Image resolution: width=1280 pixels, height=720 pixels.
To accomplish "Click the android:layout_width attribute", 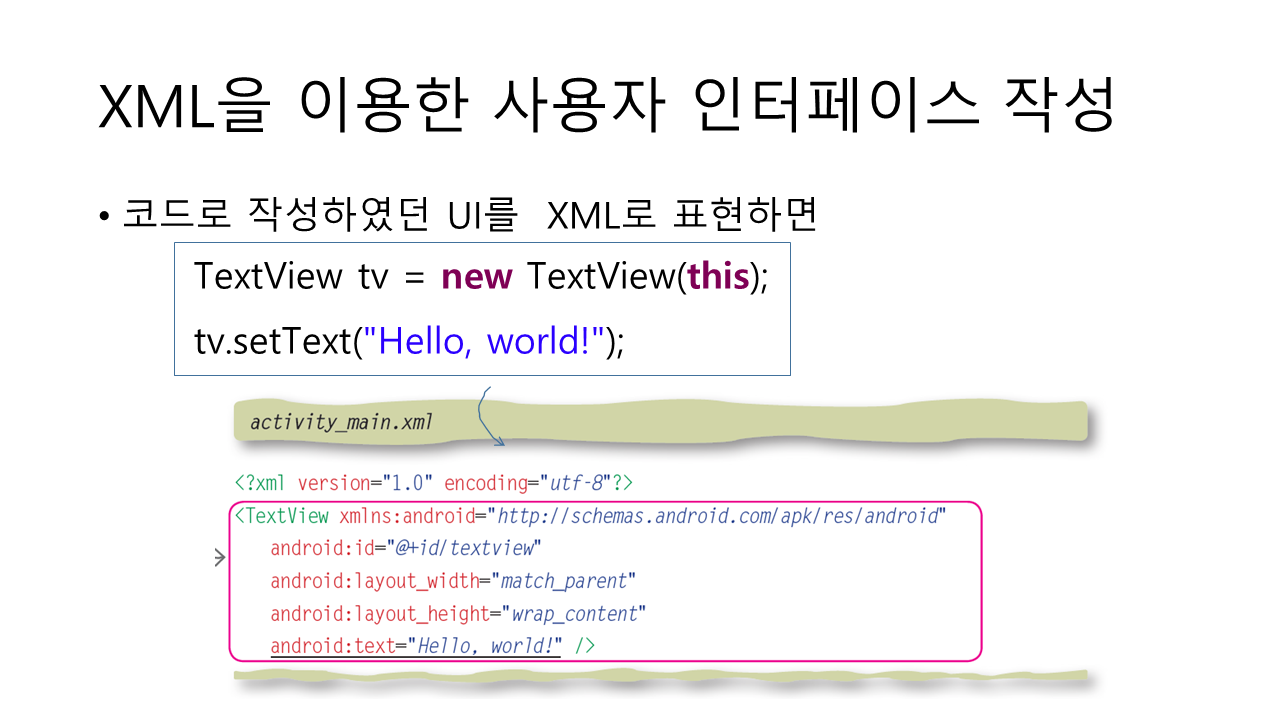I will tap(375, 581).
